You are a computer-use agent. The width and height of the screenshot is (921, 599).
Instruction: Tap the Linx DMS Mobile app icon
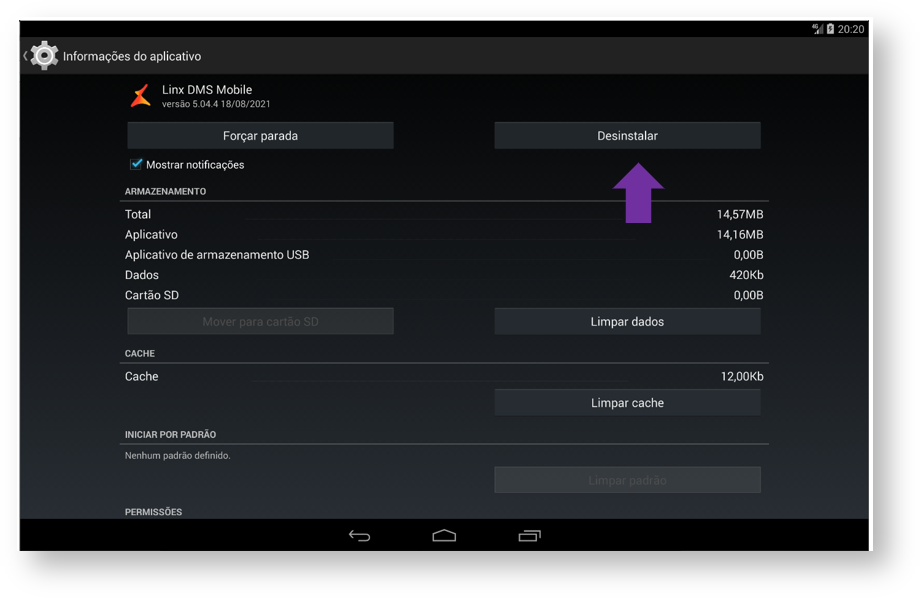(141, 96)
